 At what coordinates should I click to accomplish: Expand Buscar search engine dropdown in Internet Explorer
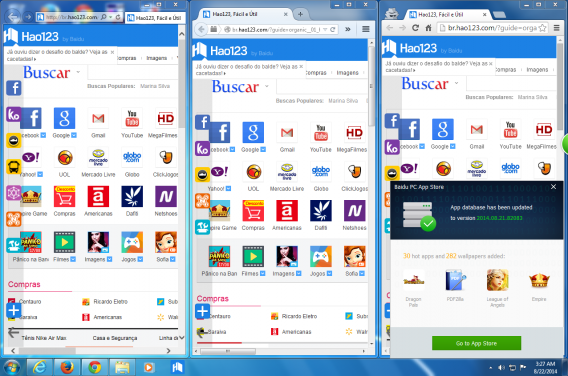(x=78, y=72)
